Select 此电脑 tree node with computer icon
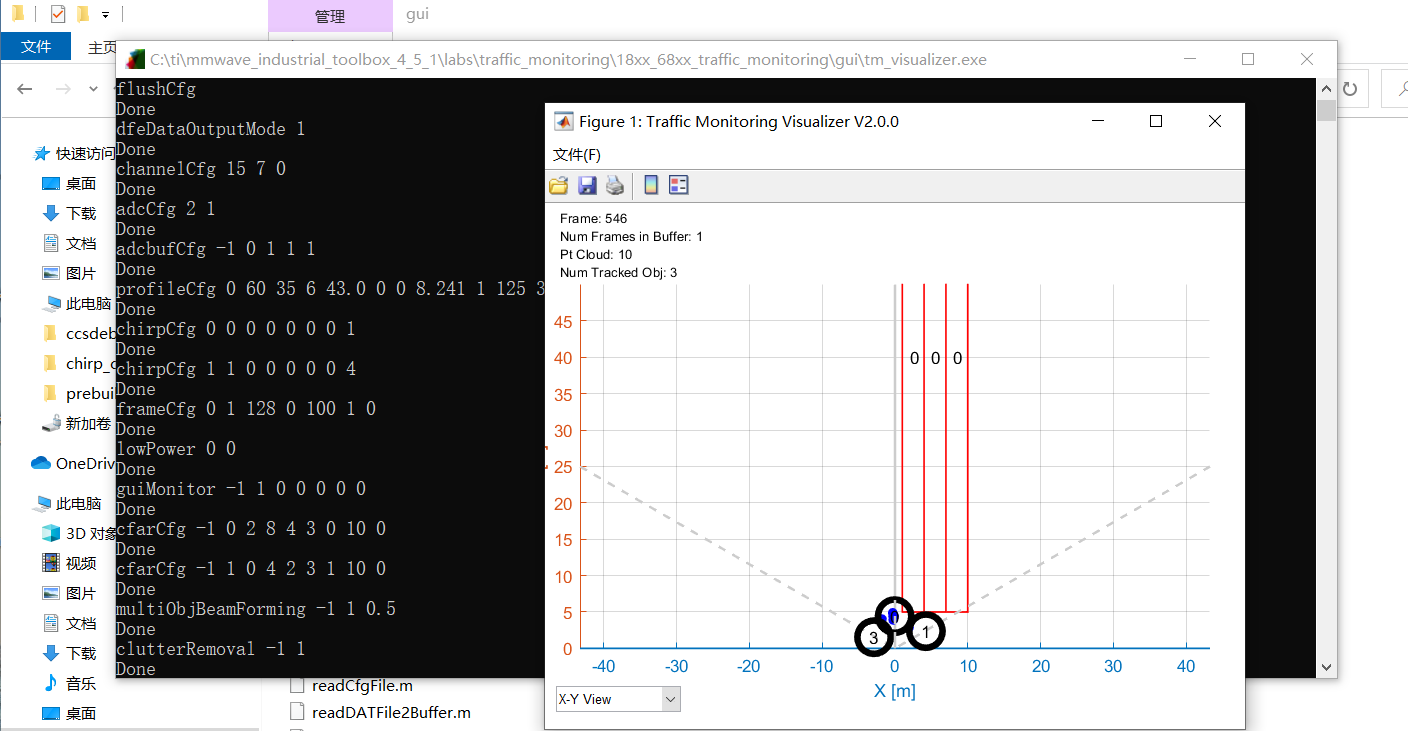 [67, 503]
